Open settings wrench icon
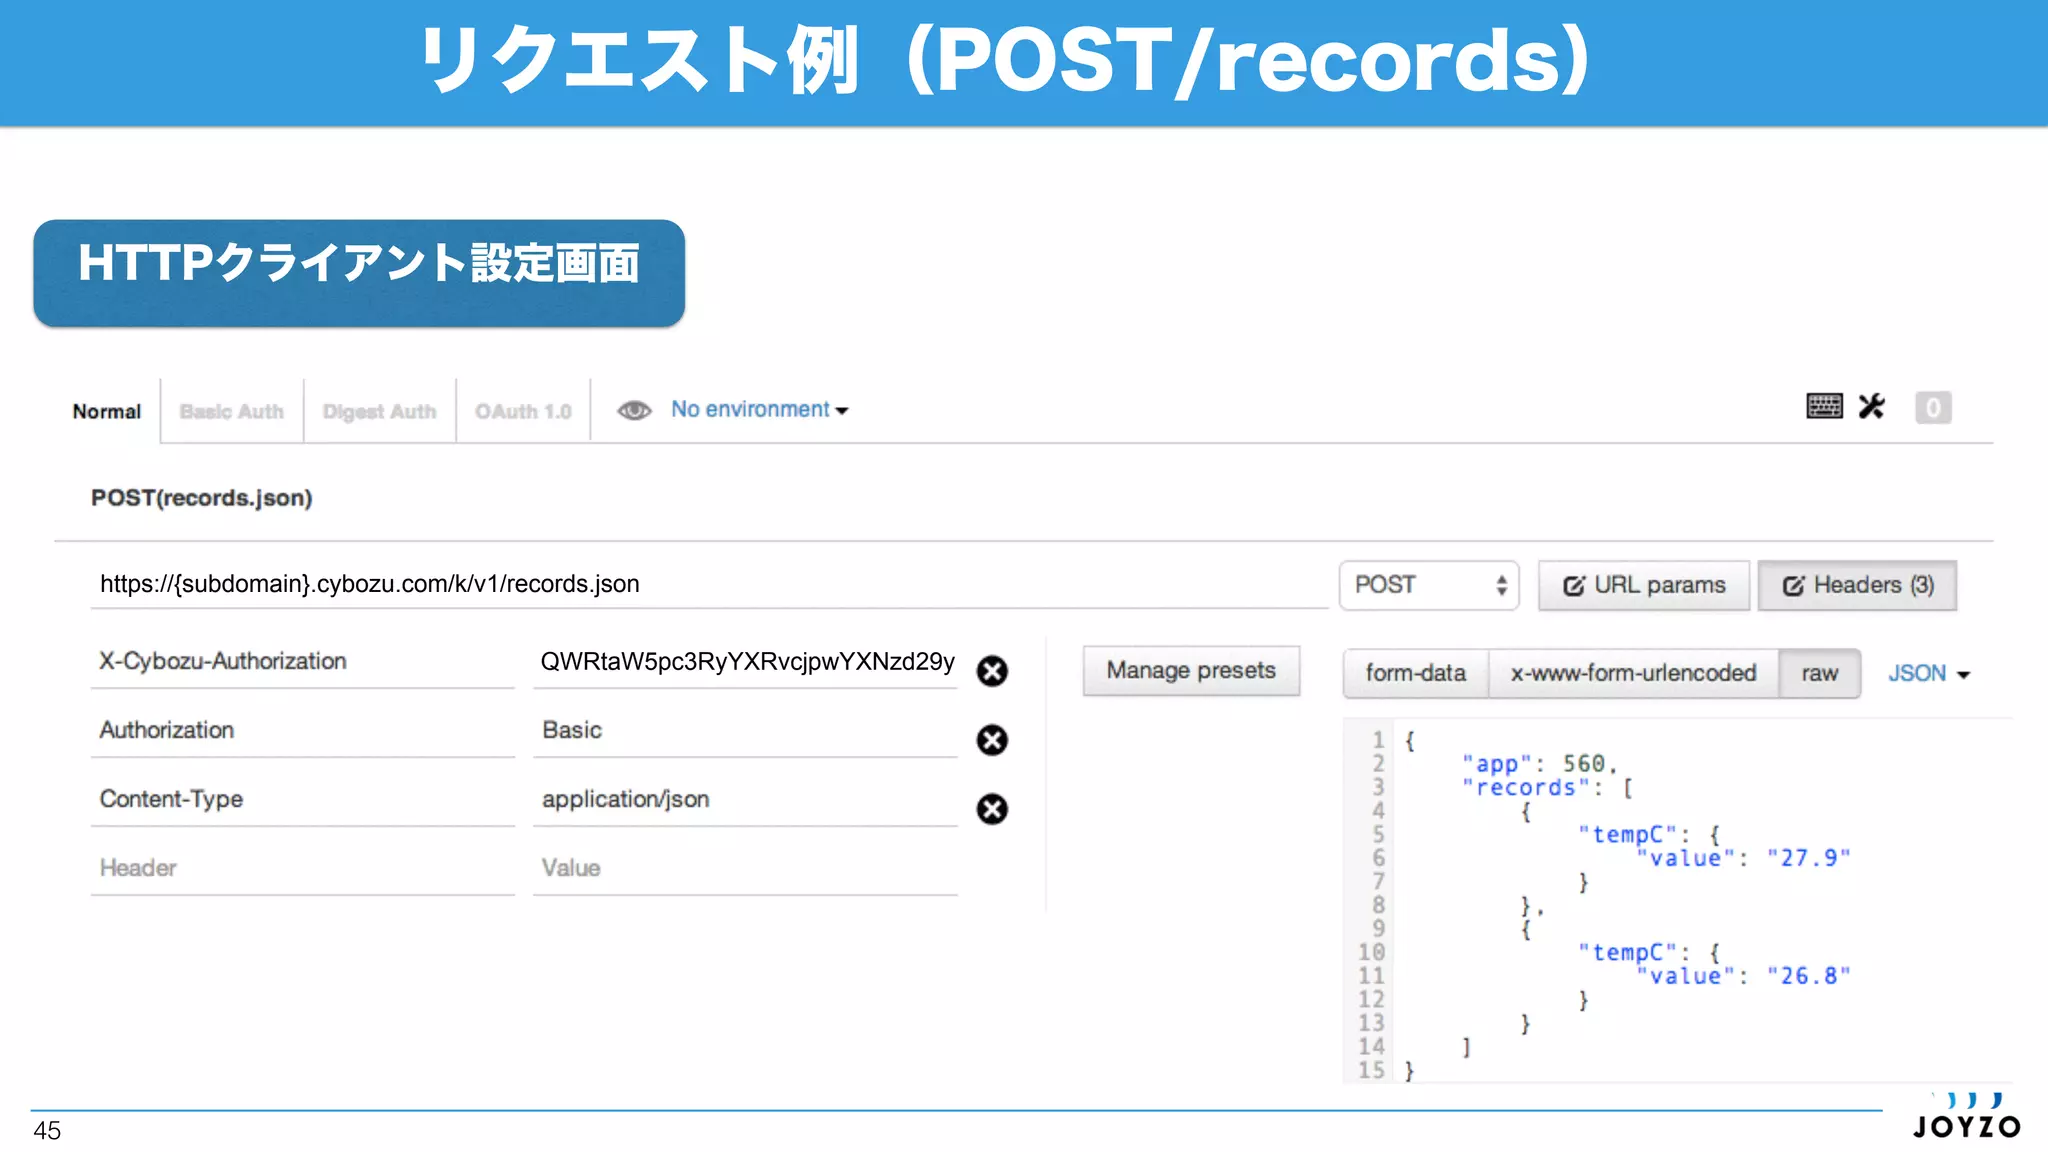Viewport: 2048px width, 1152px height. [x=1872, y=406]
